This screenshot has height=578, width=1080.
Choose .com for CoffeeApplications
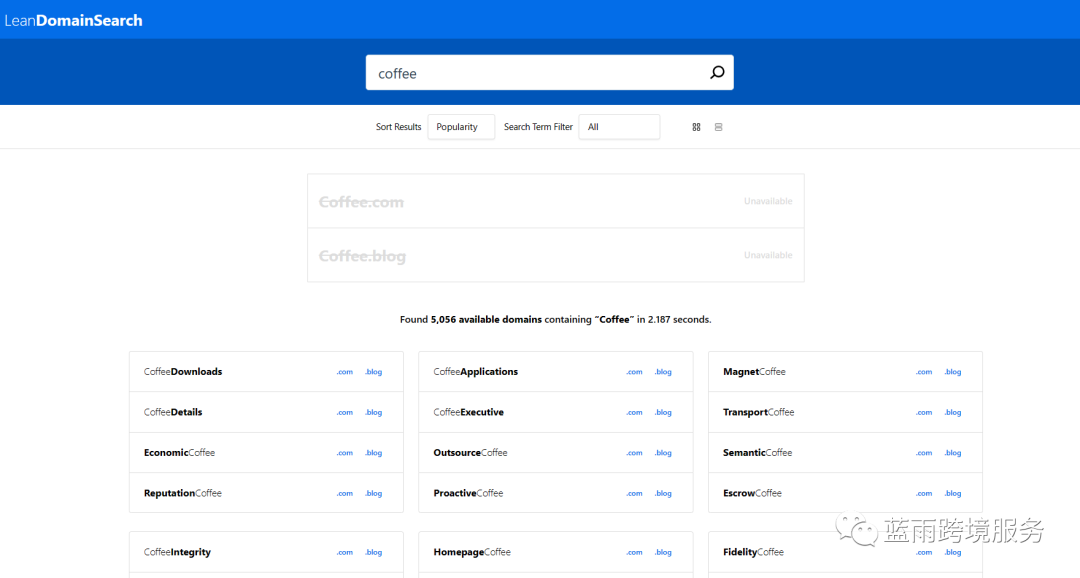(634, 372)
